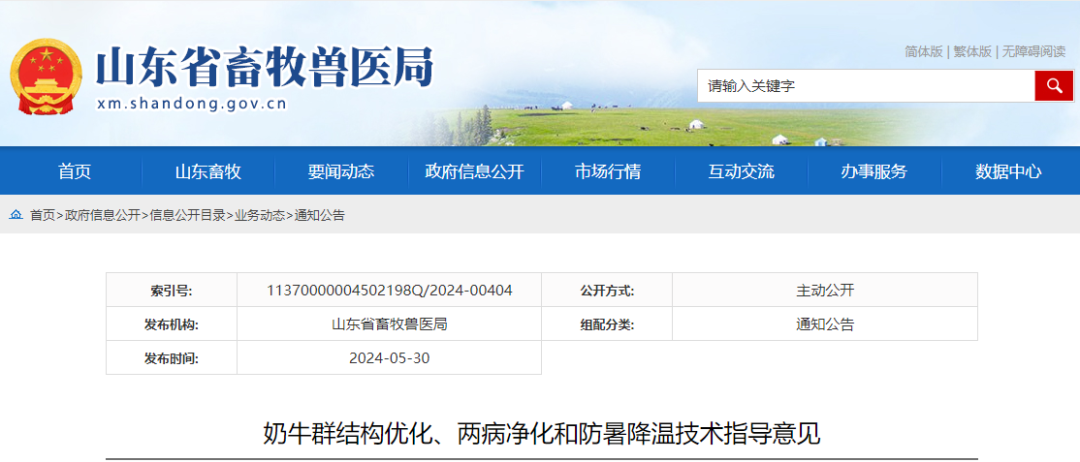Type in the 请输入关键字 search field
Viewport: 1080px width, 462px height.
[x=865, y=86]
